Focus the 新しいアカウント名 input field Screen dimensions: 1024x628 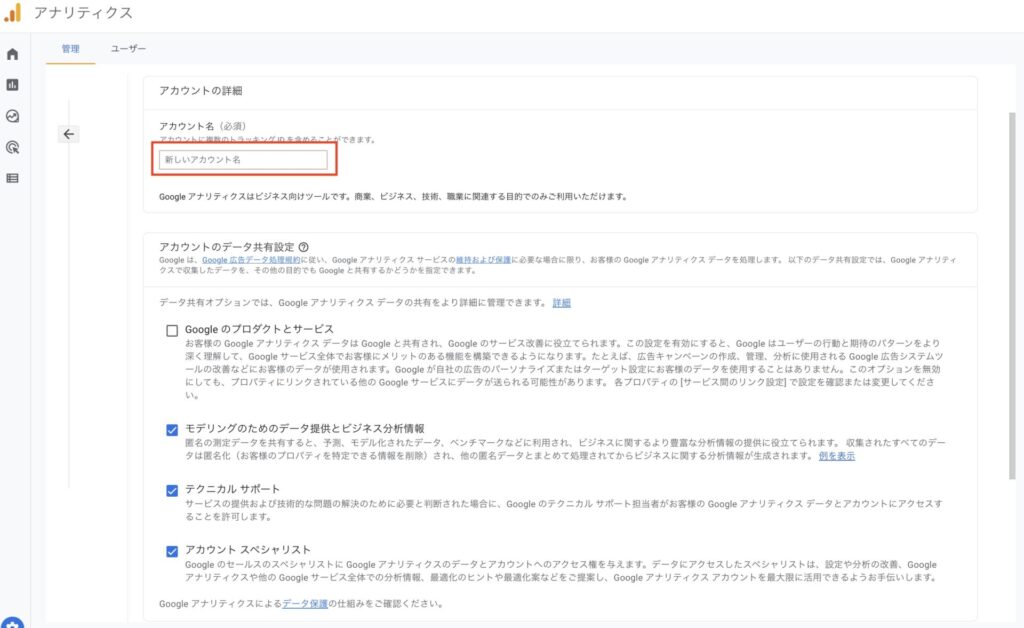[x=243, y=159]
